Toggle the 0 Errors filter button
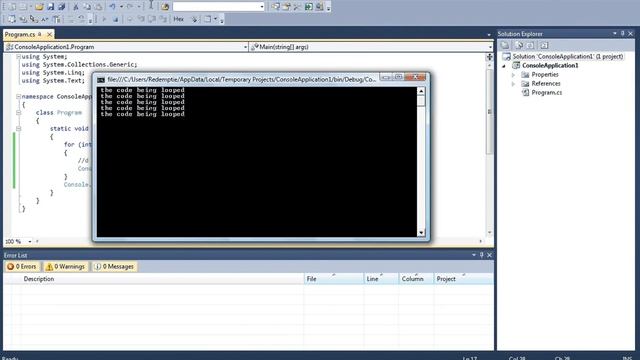The image size is (640, 360). pos(22,267)
